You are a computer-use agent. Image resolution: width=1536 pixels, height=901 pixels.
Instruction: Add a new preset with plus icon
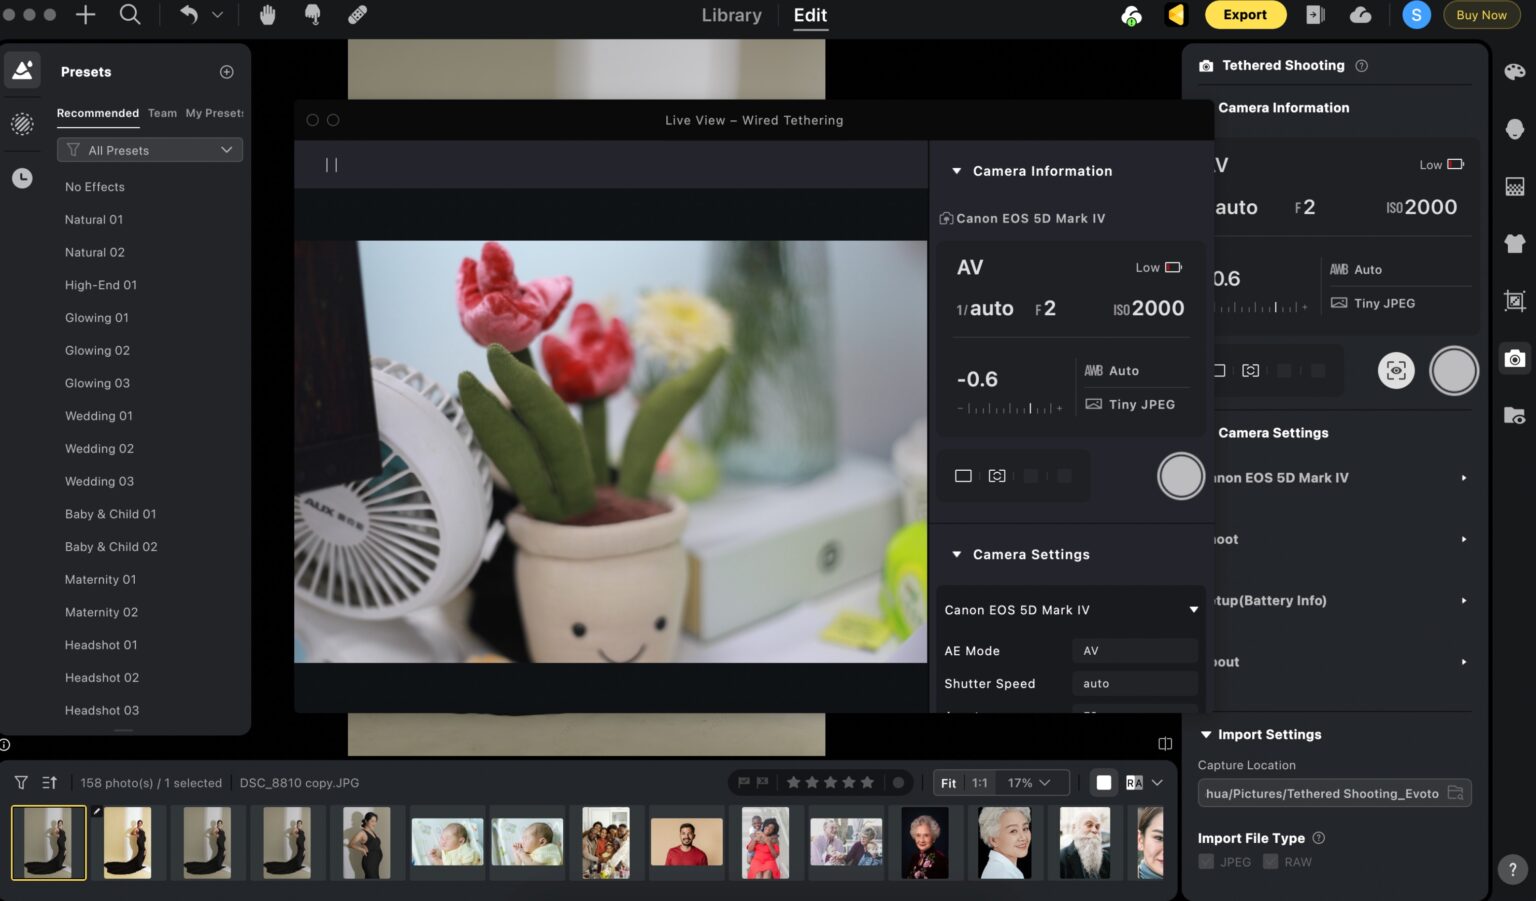point(227,72)
